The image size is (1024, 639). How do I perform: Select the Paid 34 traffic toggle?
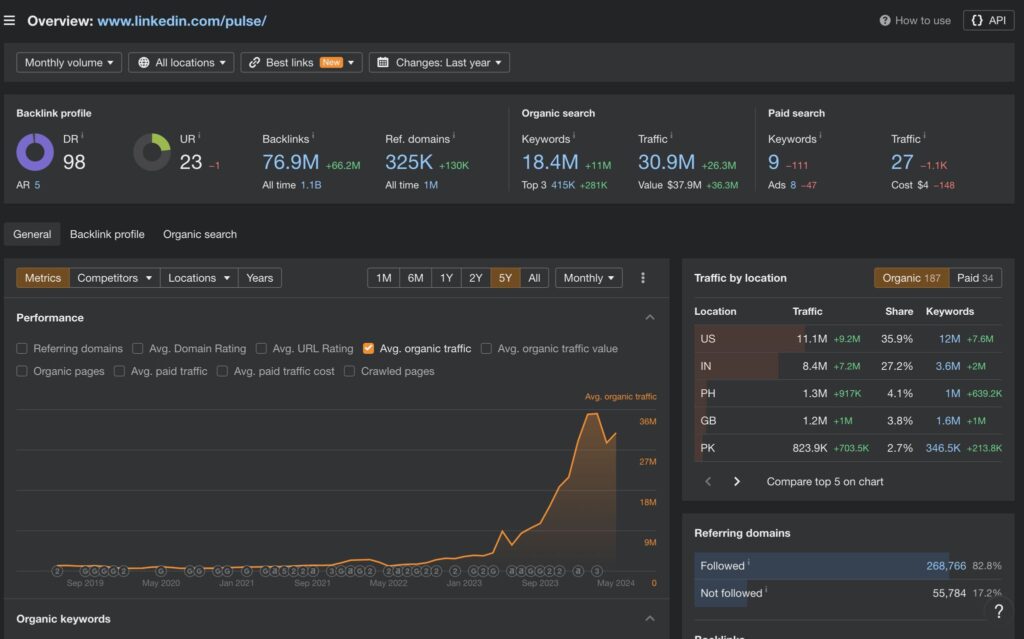pos(975,278)
